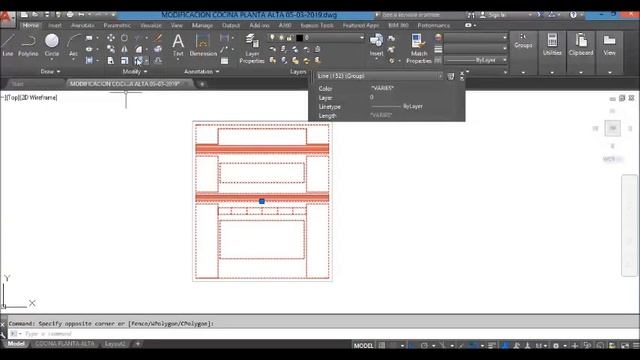Switch to the Annotate ribbon tab
640x360 pixels.
click(82, 25)
